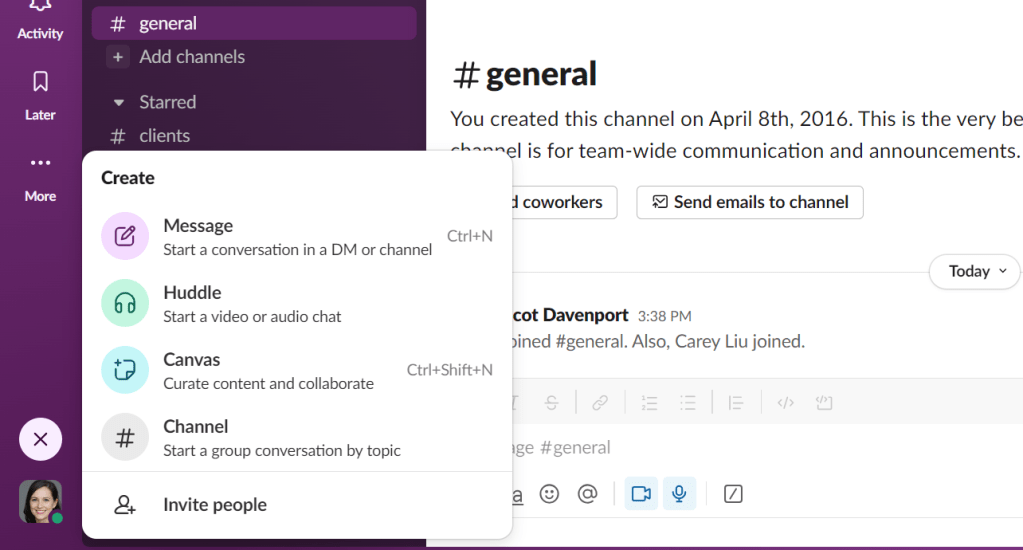1023x550 pixels.
Task: Click the Message compose pencil icon
Action: point(125,236)
